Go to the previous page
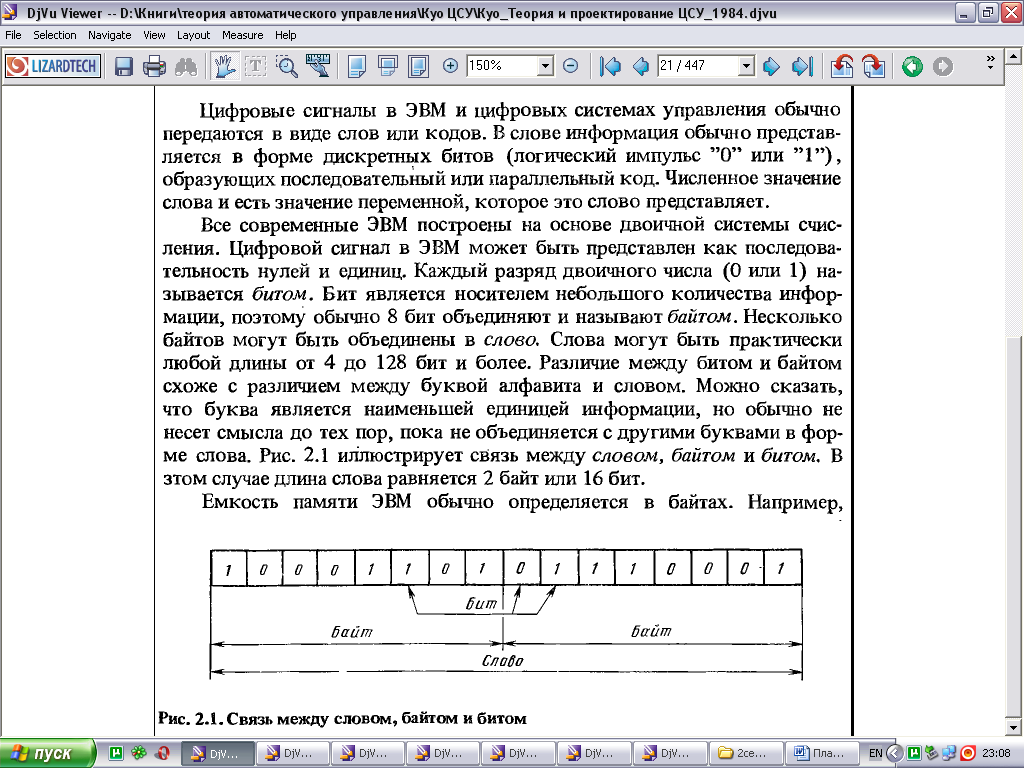Image resolution: width=1024 pixels, height=768 pixels. [x=641, y=66]
